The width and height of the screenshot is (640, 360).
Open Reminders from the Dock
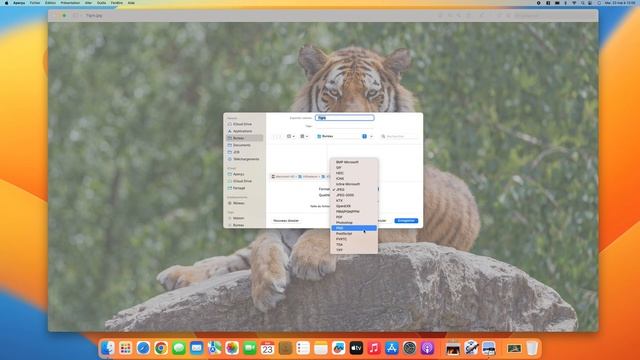pyautogui.click(x=303, y=348)
